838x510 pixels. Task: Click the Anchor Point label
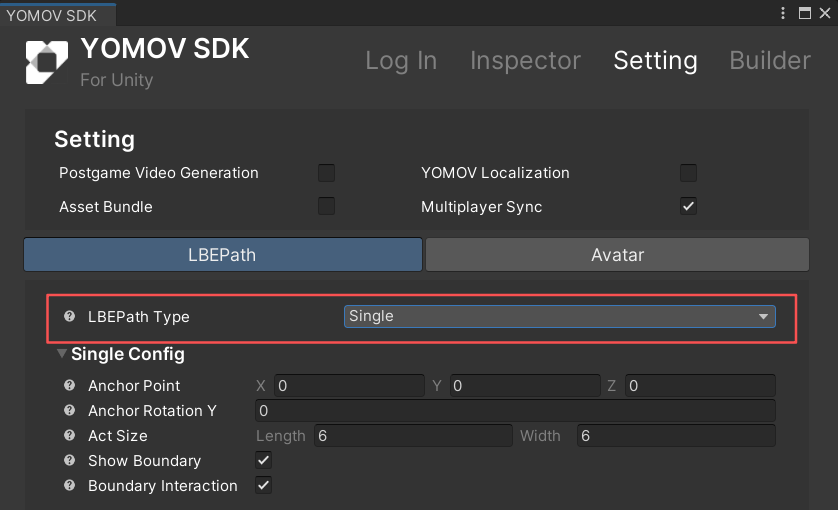coord(134,386)
